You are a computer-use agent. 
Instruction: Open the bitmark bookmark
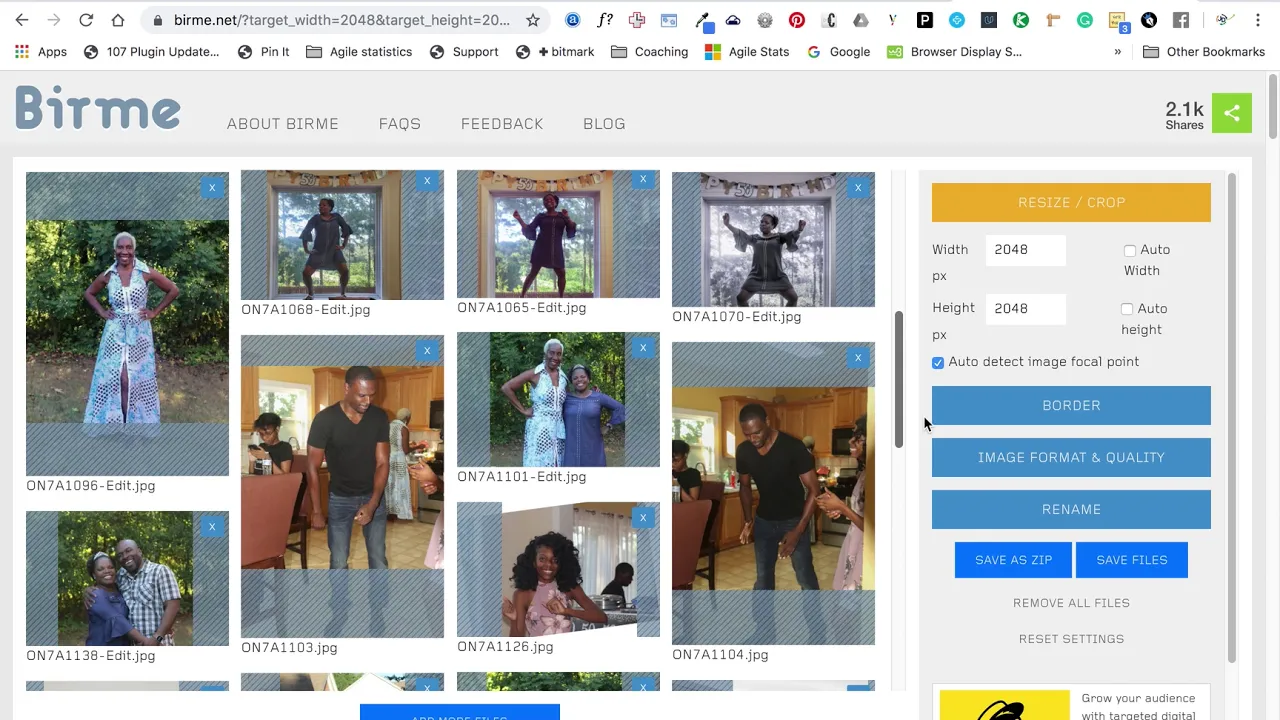click(555, 52)
